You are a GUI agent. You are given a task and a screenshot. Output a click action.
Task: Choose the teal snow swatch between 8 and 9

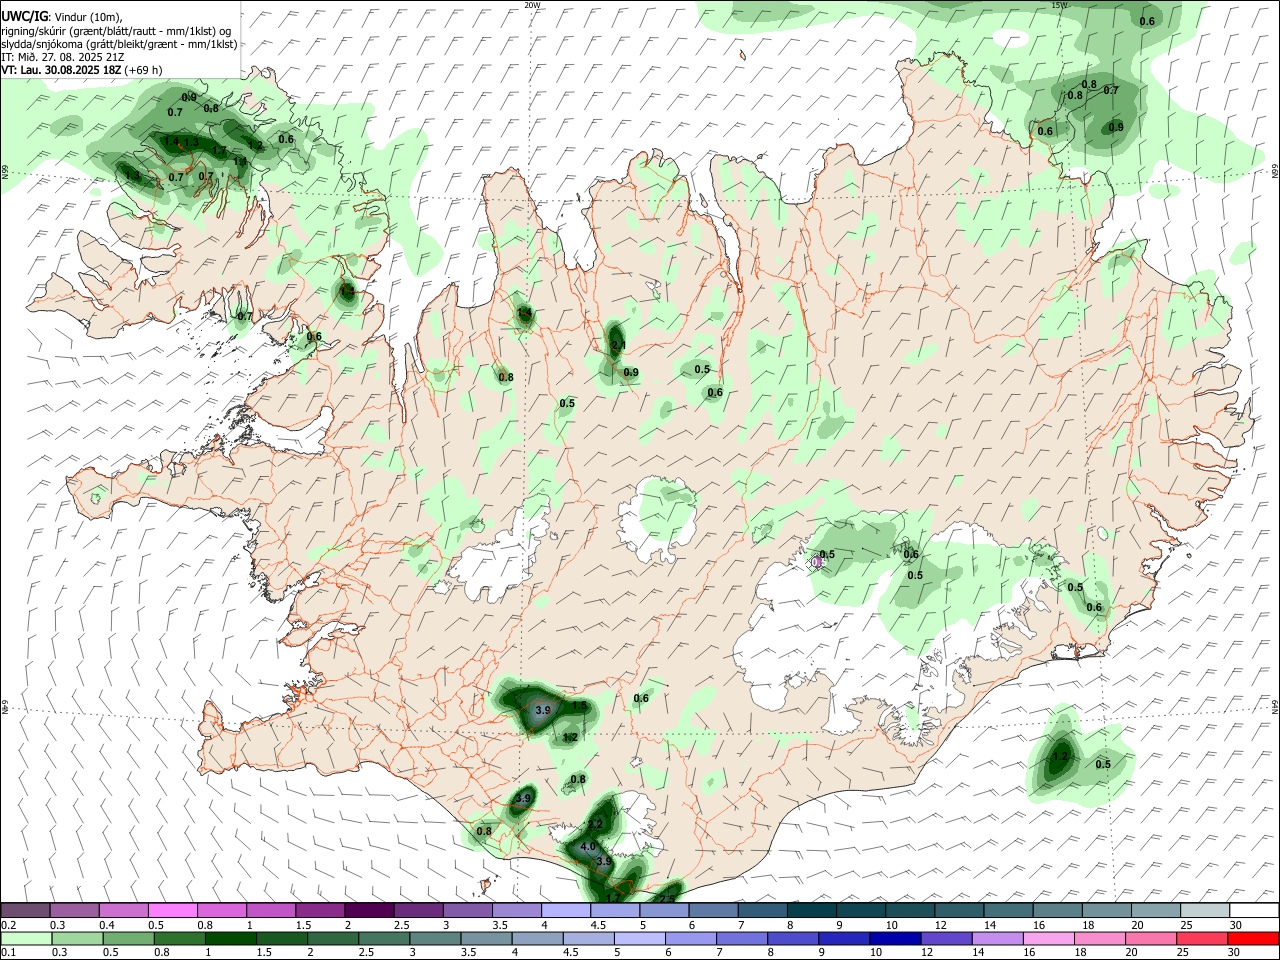[x=811, y=910]
